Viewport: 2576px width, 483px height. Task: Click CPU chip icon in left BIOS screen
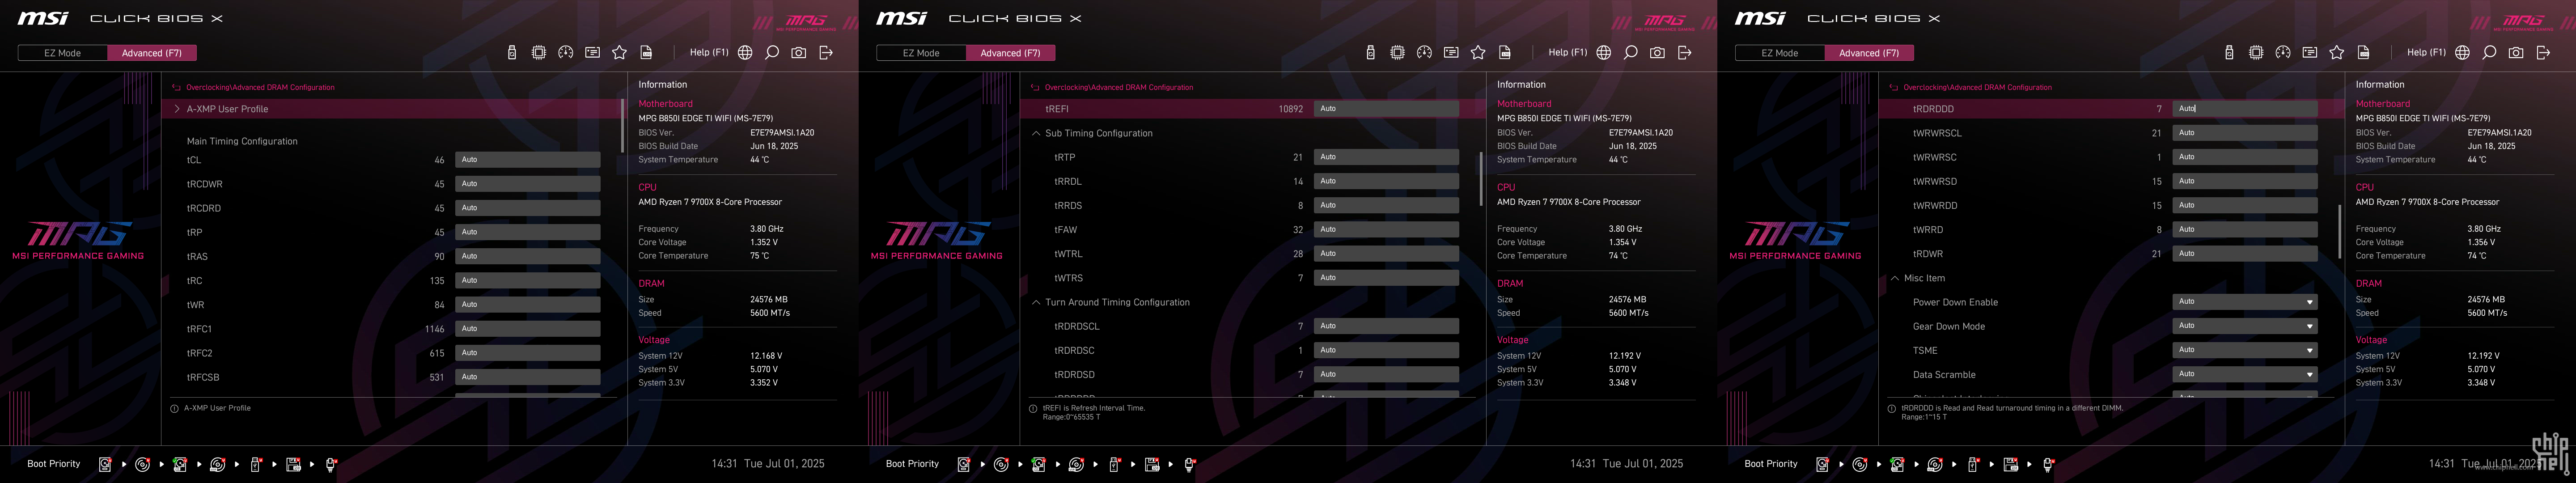pyautogui.click(x=539, y=53)
